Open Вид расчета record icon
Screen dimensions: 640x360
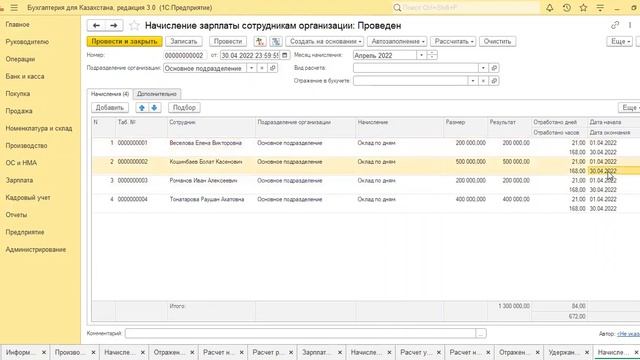(494, 68)
